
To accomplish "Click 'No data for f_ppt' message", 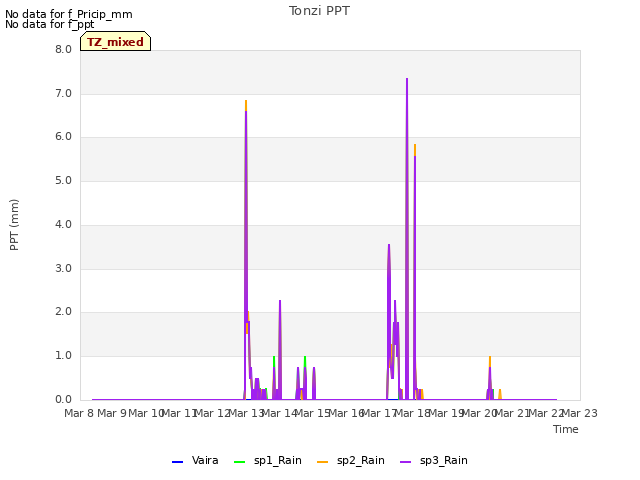I will (x=49, y=24).
